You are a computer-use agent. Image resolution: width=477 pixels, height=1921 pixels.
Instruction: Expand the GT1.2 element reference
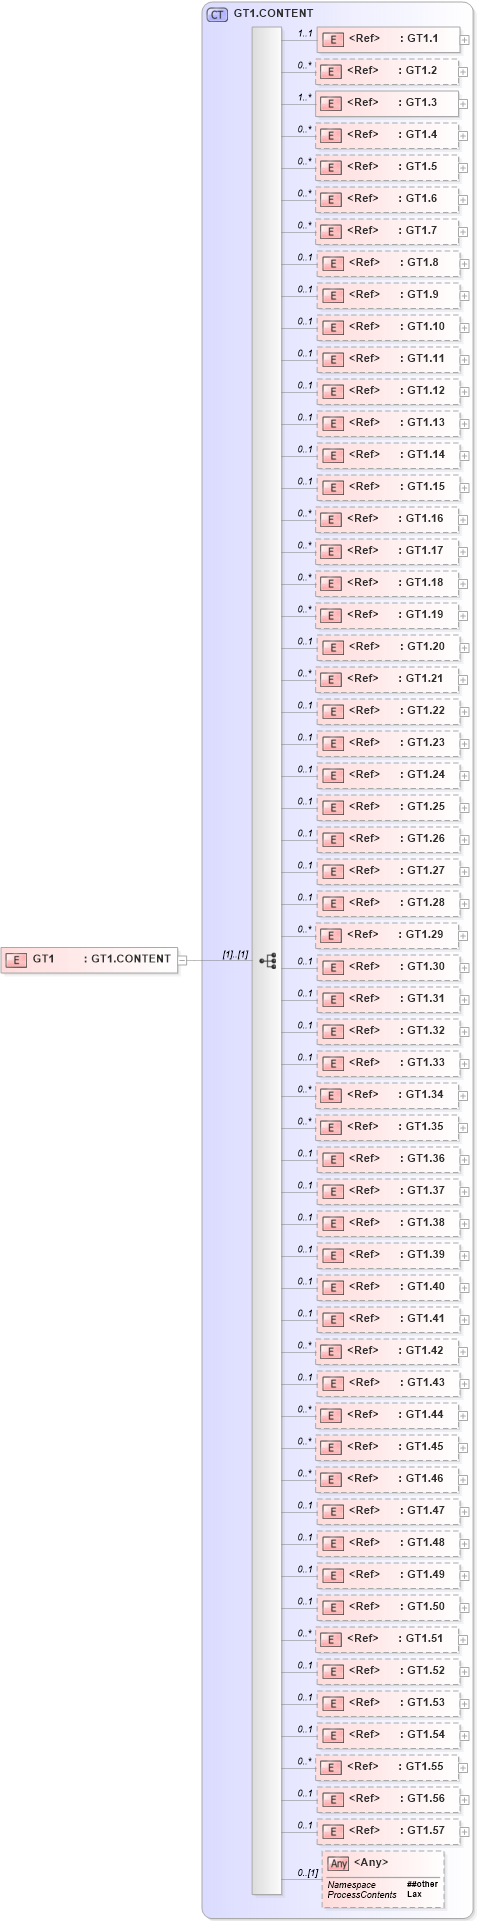pos(464,71)
